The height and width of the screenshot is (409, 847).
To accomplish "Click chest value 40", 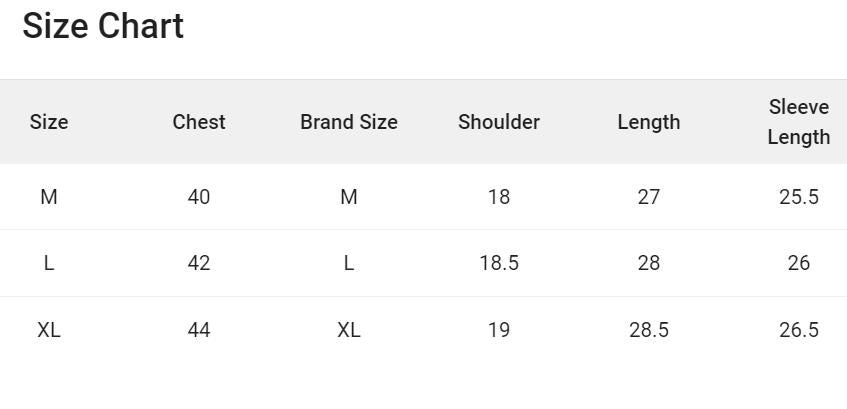I will pyautogui.click(x=199, y=197).
